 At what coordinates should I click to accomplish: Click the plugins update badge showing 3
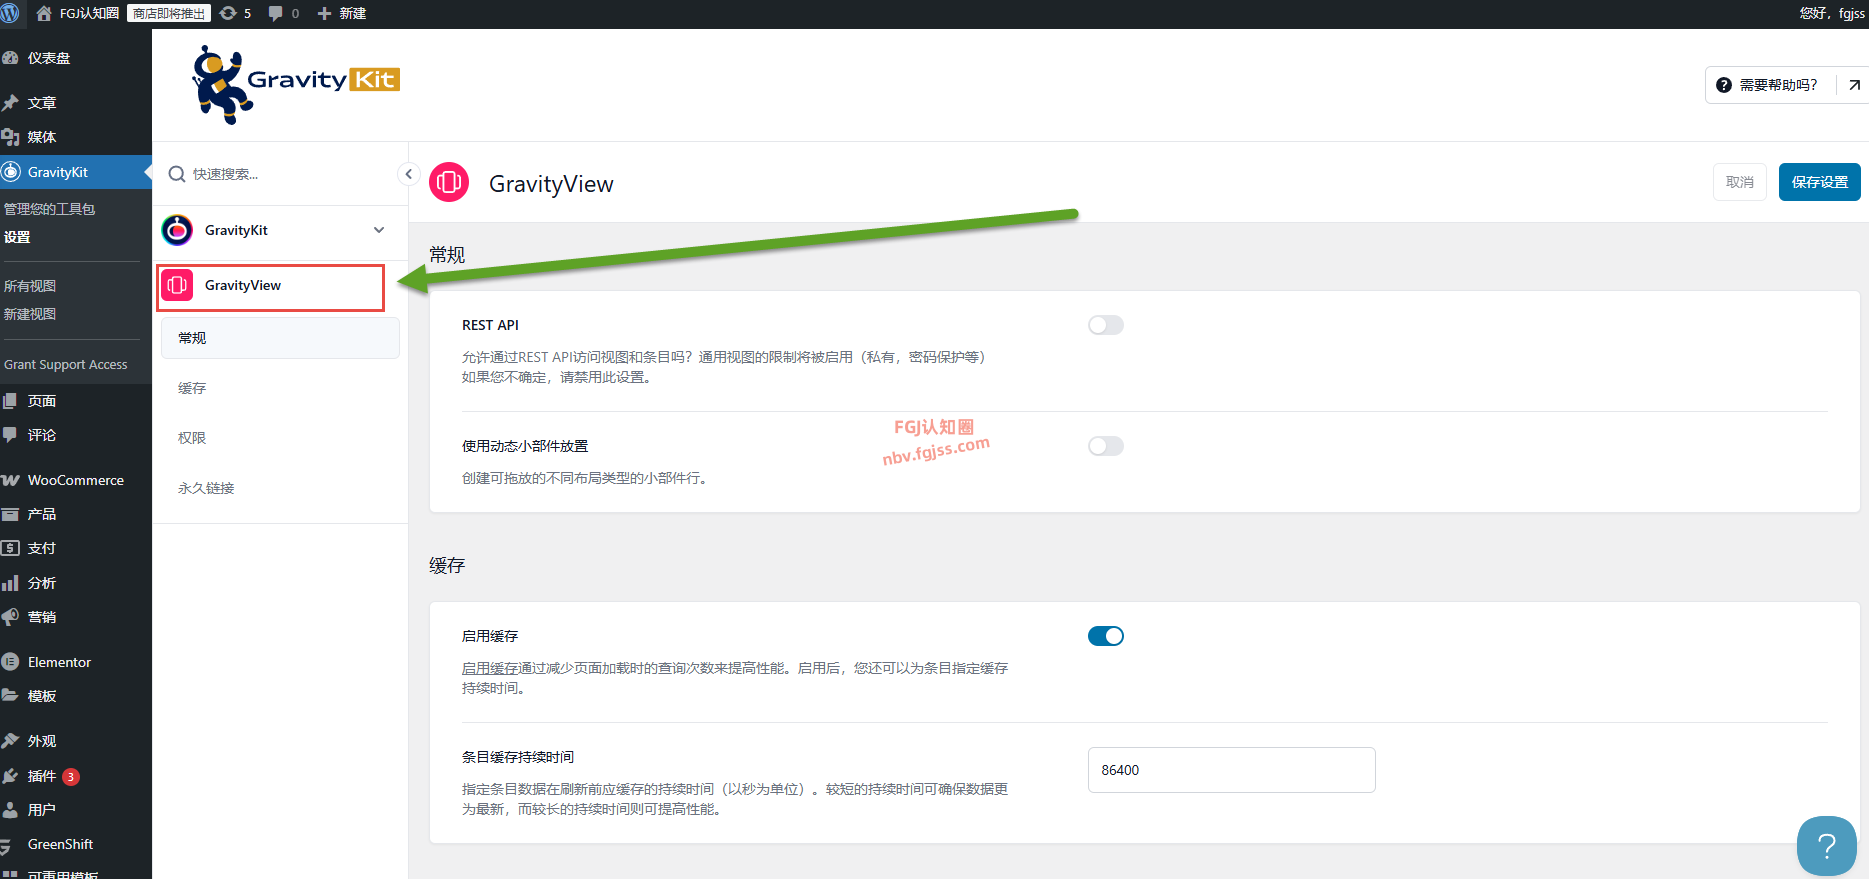click(71, 777)
